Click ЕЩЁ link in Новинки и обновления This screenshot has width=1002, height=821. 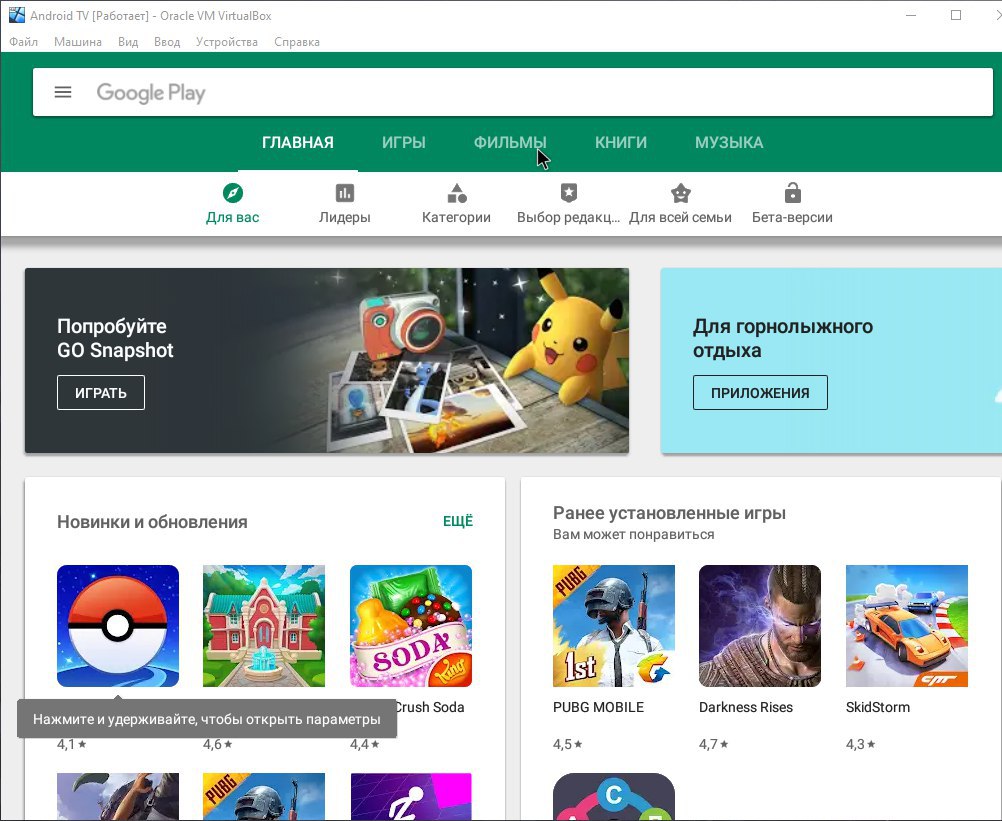458,521
